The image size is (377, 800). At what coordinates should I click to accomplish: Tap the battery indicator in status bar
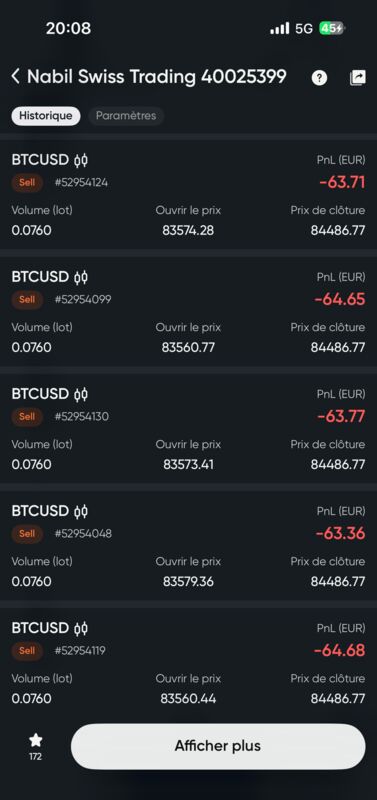(x=332, y=29)
